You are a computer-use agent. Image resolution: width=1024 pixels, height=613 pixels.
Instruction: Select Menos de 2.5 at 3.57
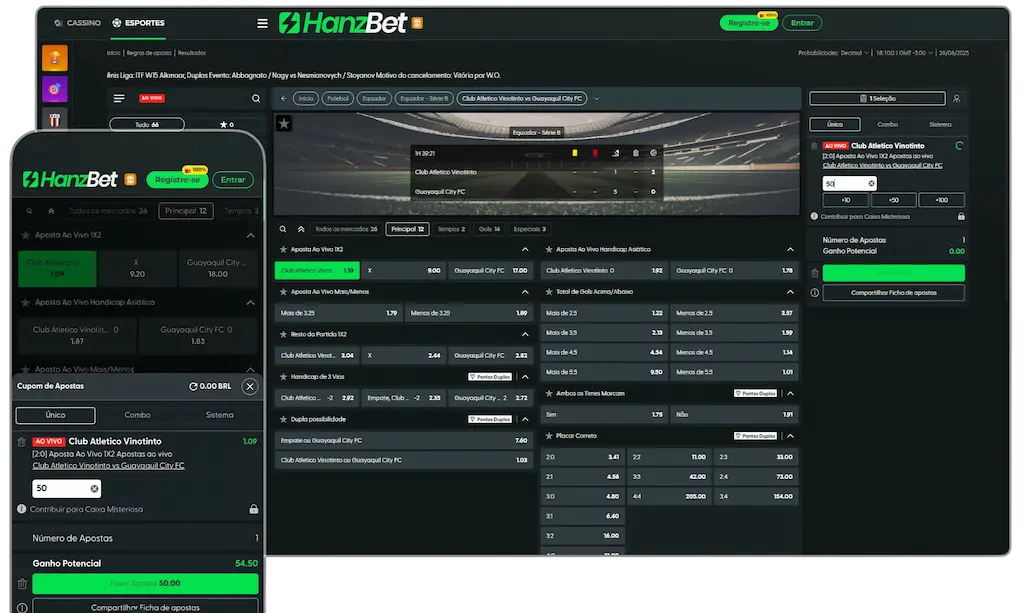pos(734,313)
